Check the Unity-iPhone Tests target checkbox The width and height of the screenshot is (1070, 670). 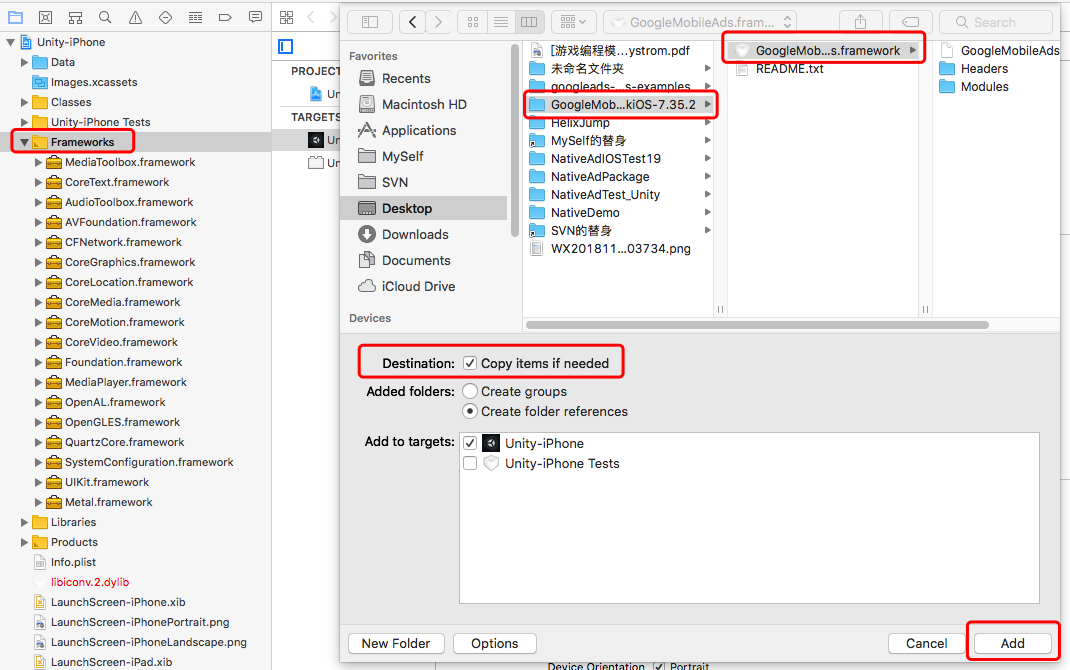point(469,463)
